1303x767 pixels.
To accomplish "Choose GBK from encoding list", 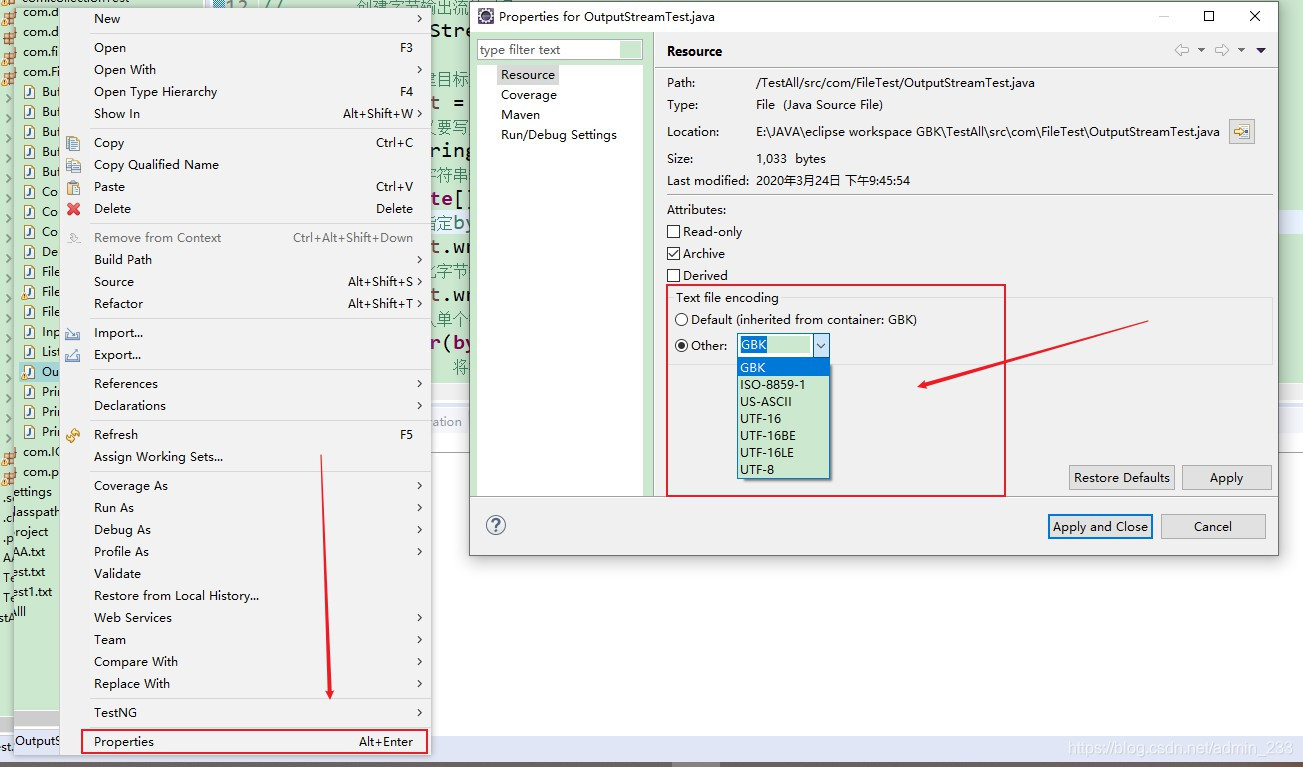I will (x=783, y=367).
